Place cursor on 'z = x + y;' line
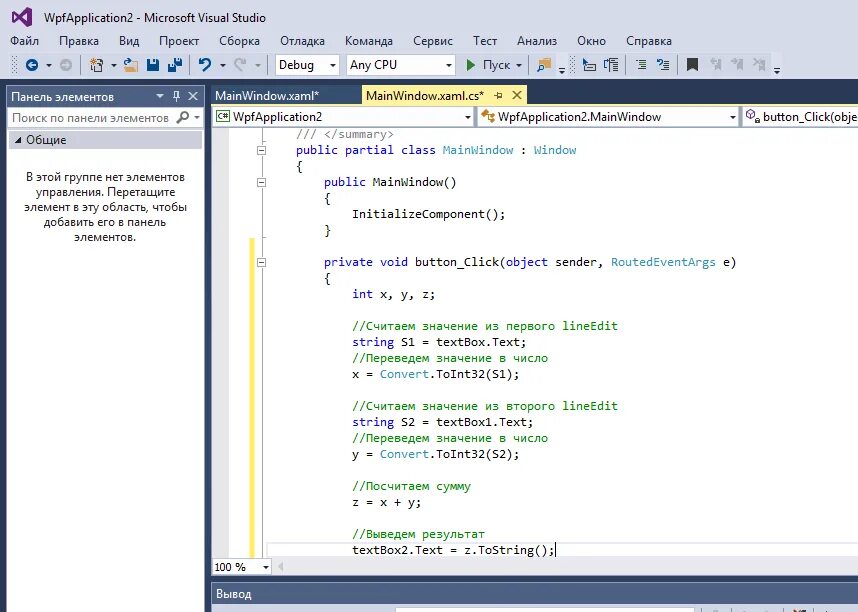858x612 pixels. [x=387, y=503]
